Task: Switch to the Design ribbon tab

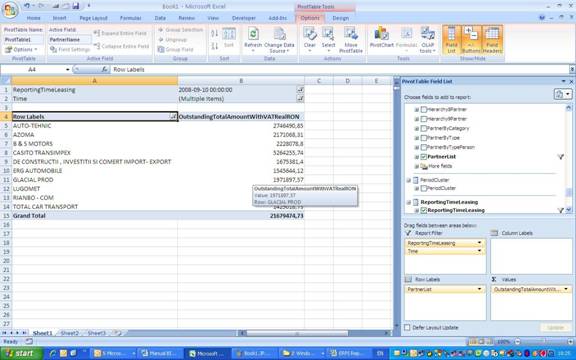Action: tap(341, 18)
